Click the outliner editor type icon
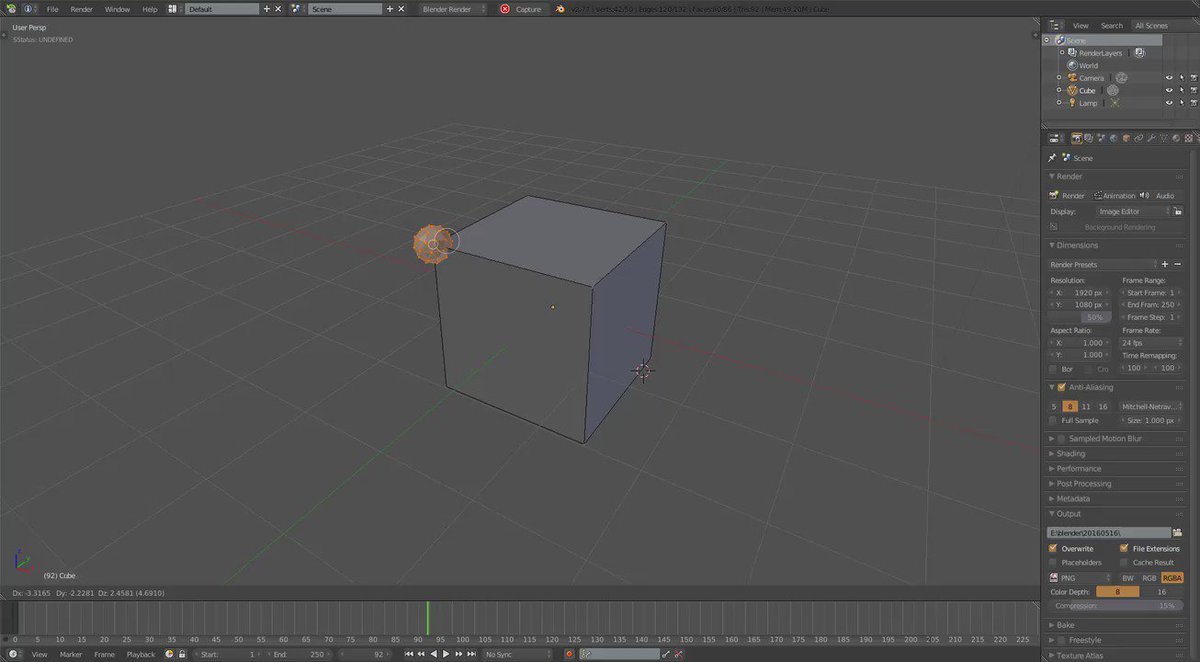 [x=1054, y=25]
